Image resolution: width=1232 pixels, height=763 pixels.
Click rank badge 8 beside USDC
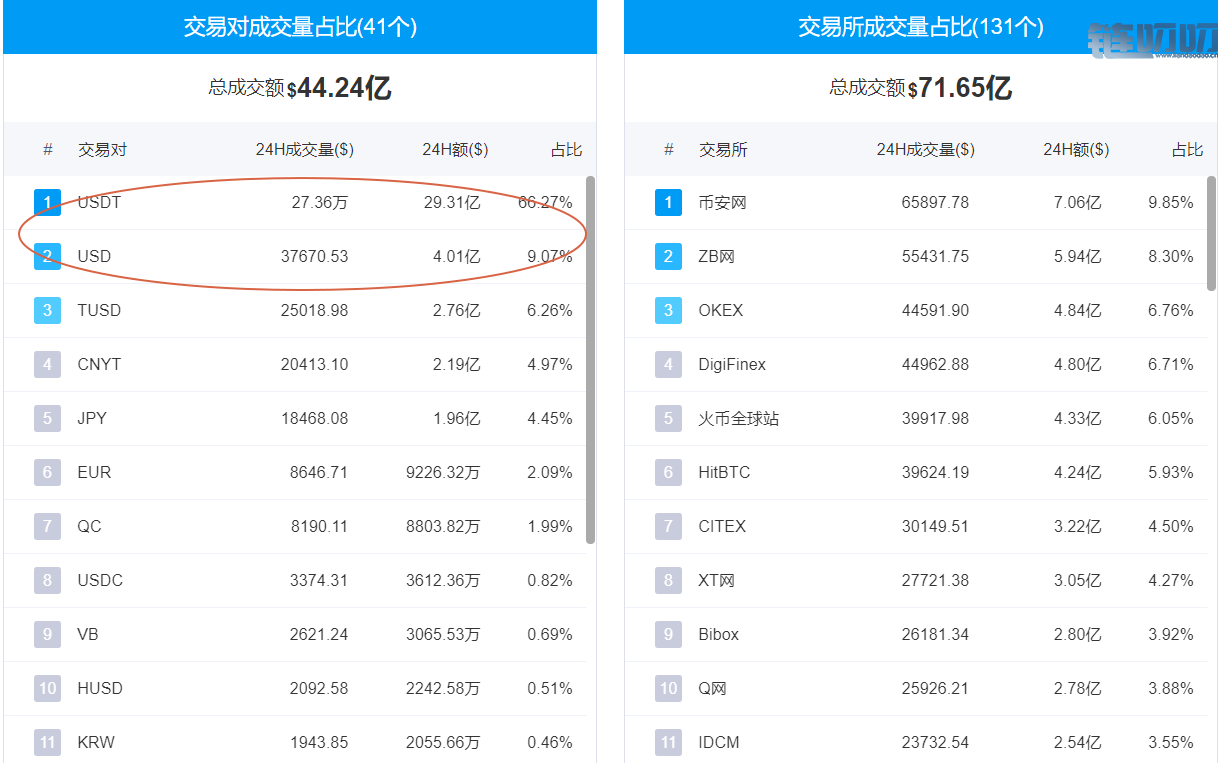coord(47,580)
